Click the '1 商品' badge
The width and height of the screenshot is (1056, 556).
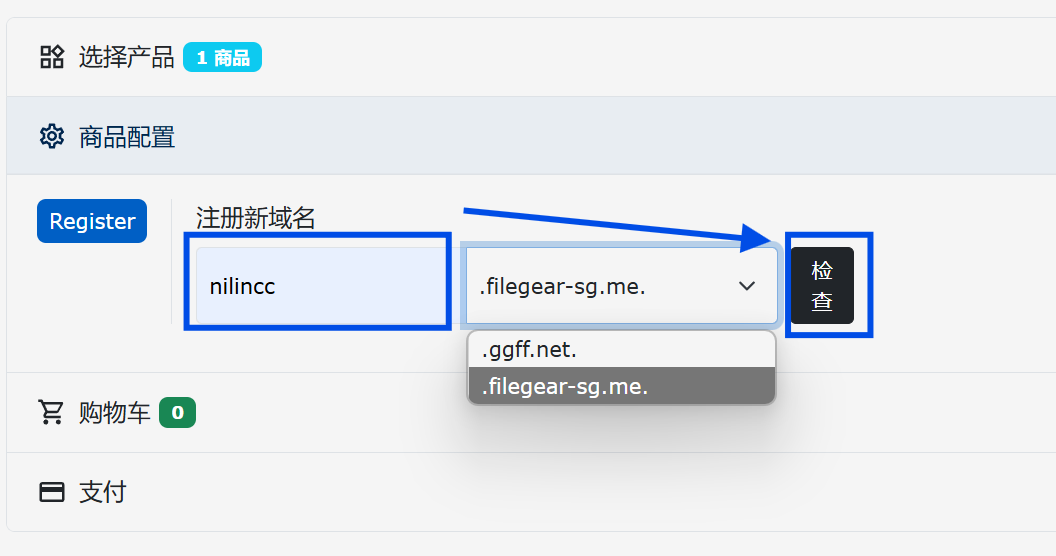(x=222, y=58)
